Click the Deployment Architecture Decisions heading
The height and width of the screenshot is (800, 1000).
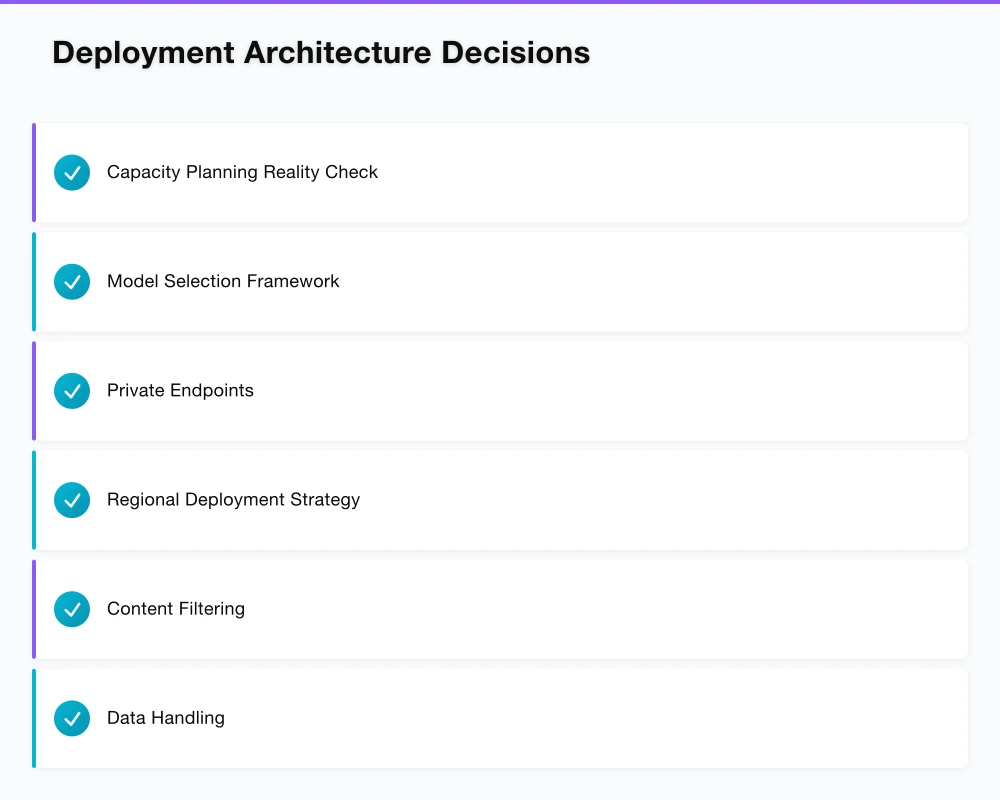point(320,52)
